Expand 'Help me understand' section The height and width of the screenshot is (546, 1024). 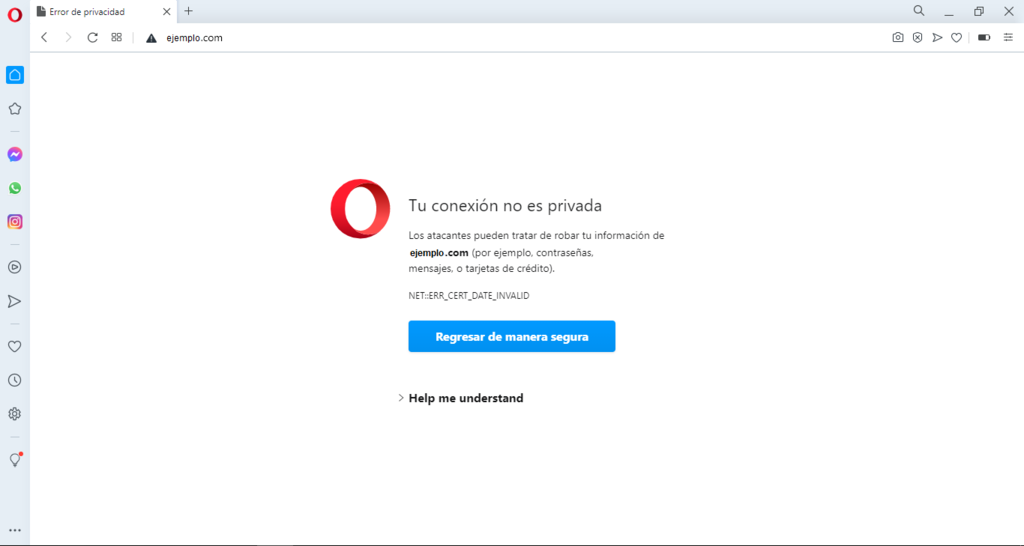(x=461, y=398)
